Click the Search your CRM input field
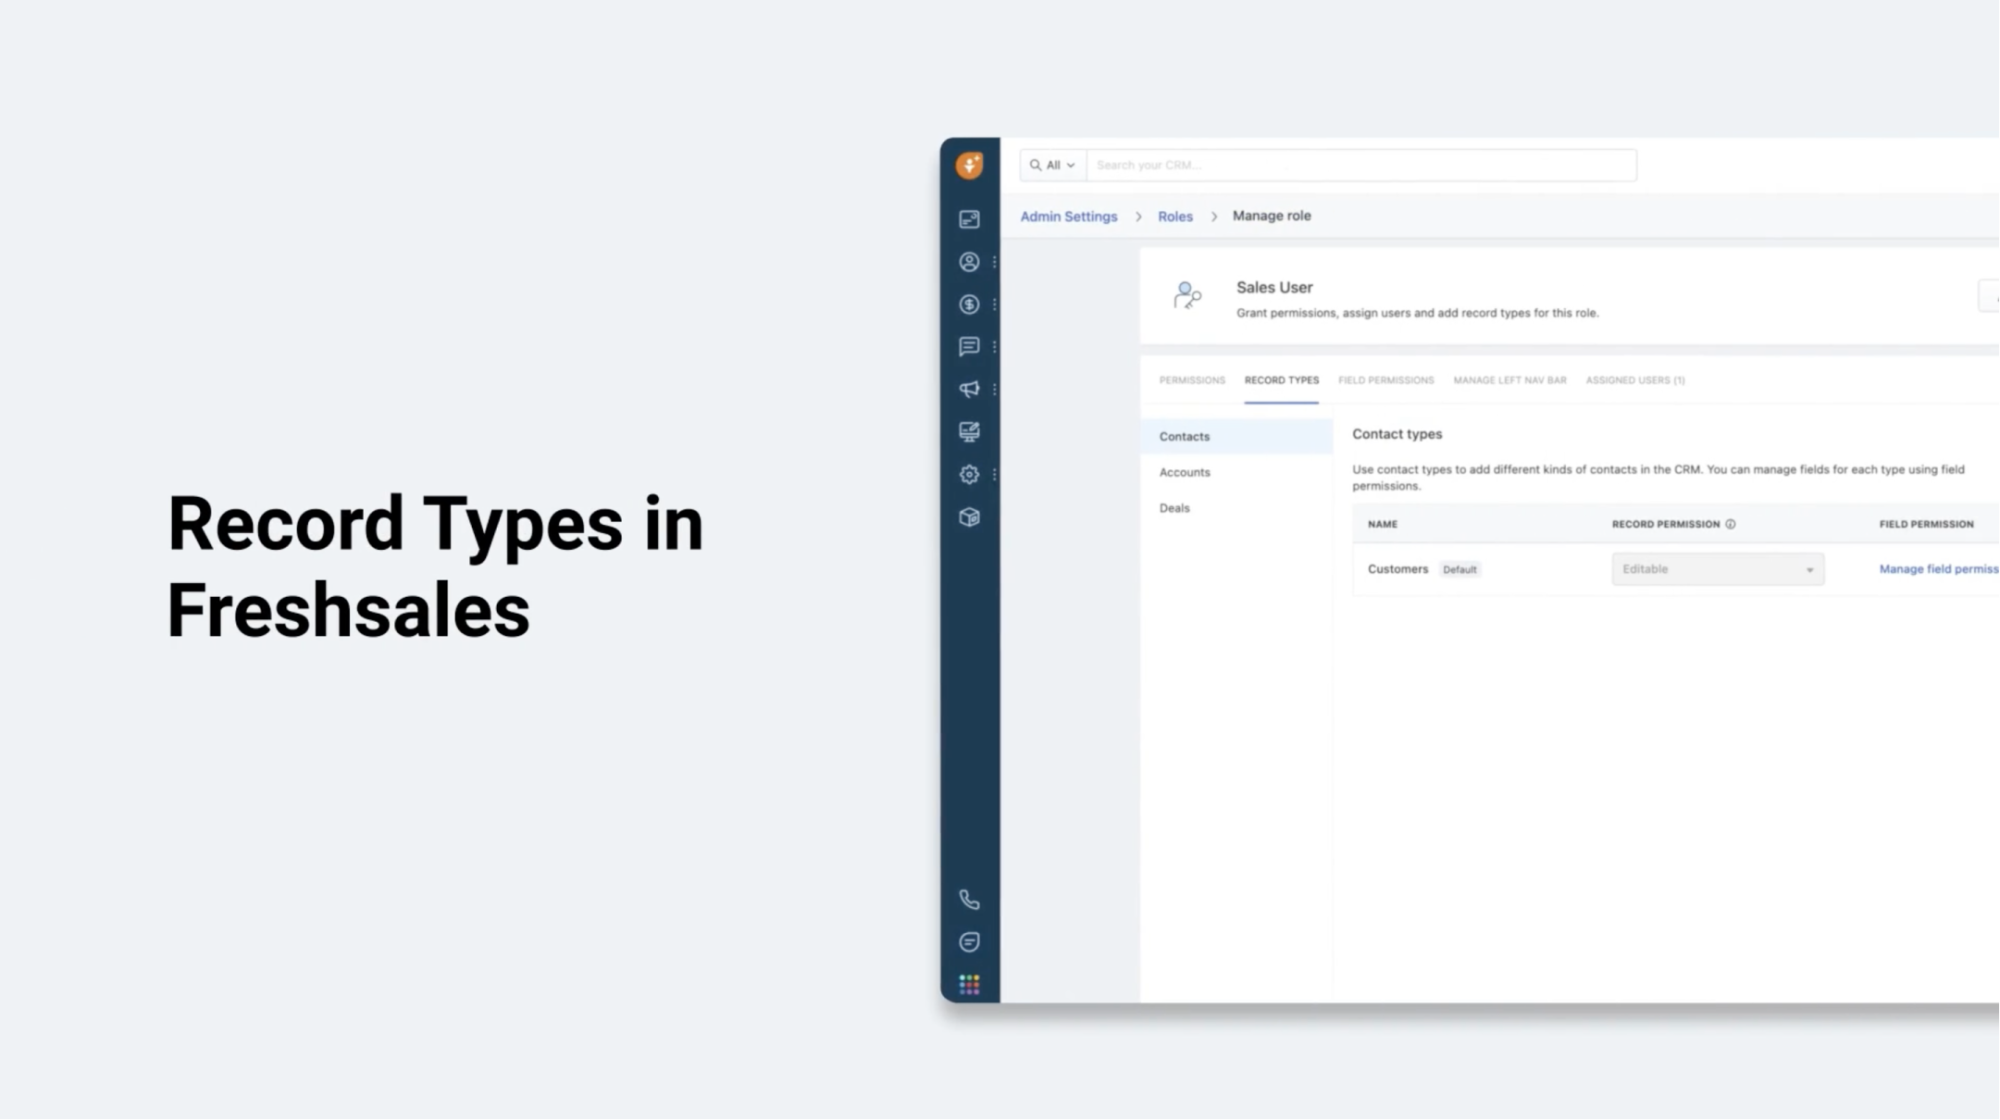The image size is (2000, 1120). (x=1360, y=165)
